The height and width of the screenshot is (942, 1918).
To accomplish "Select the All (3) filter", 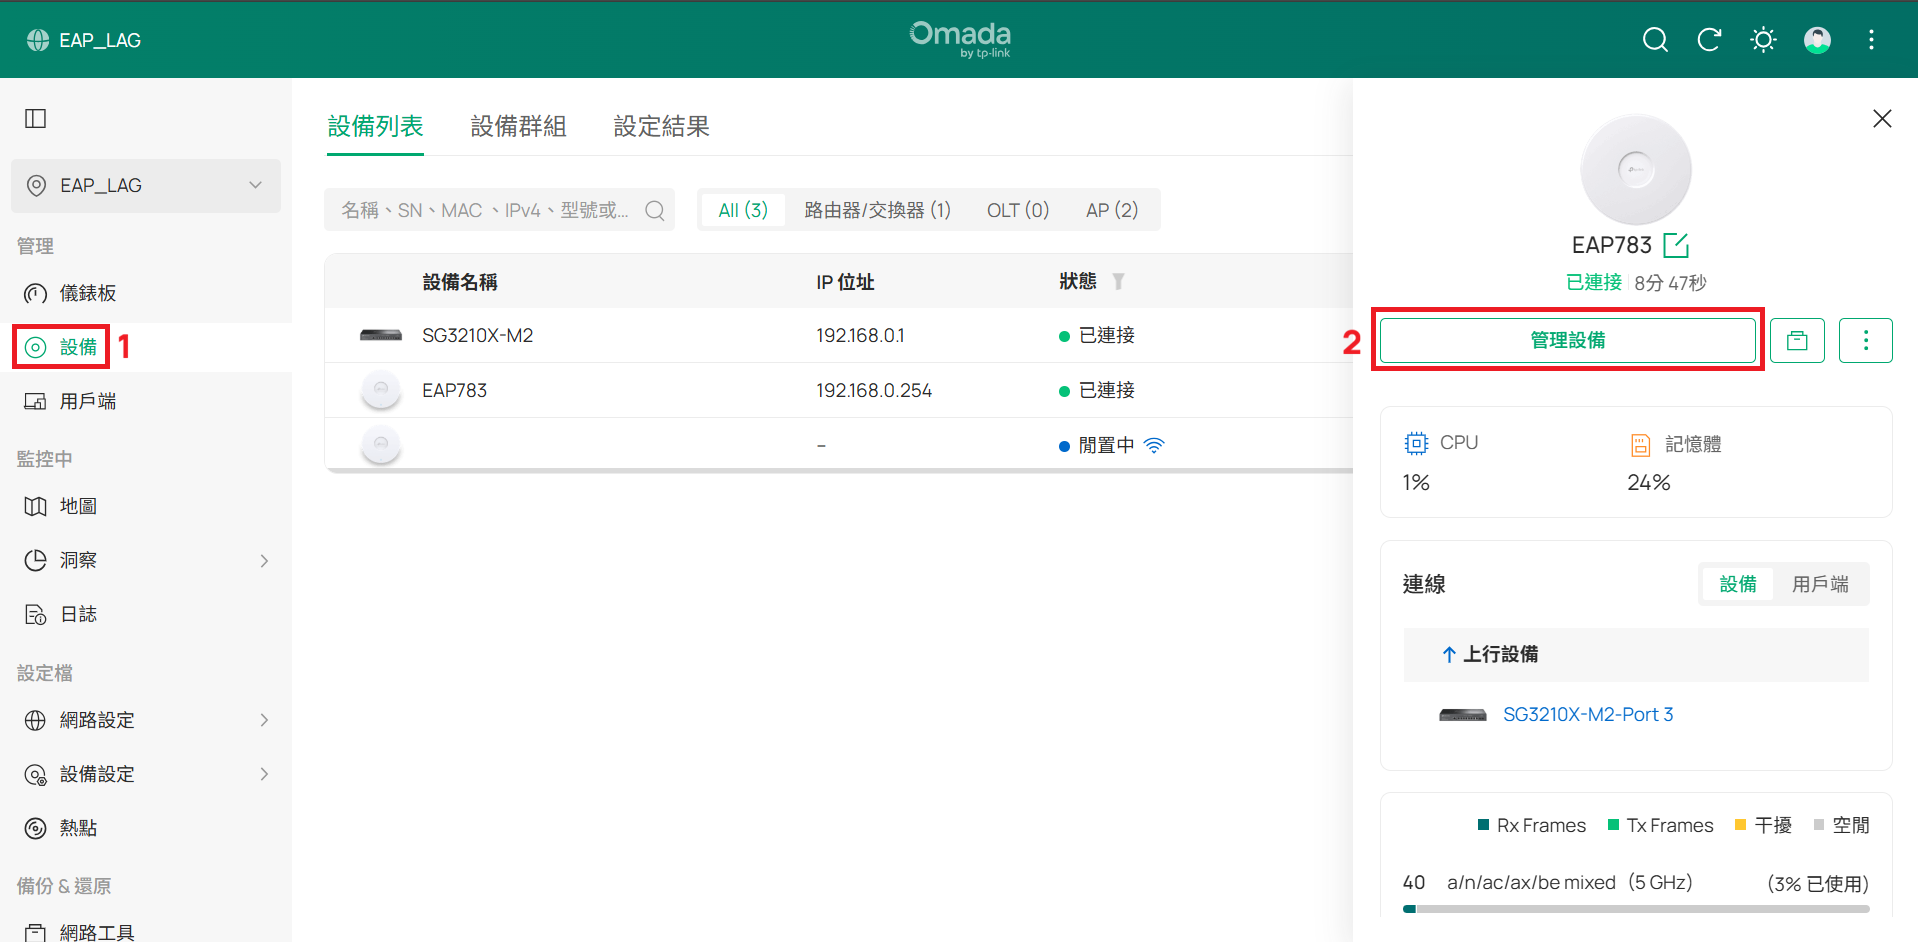I will click(743, 210).
